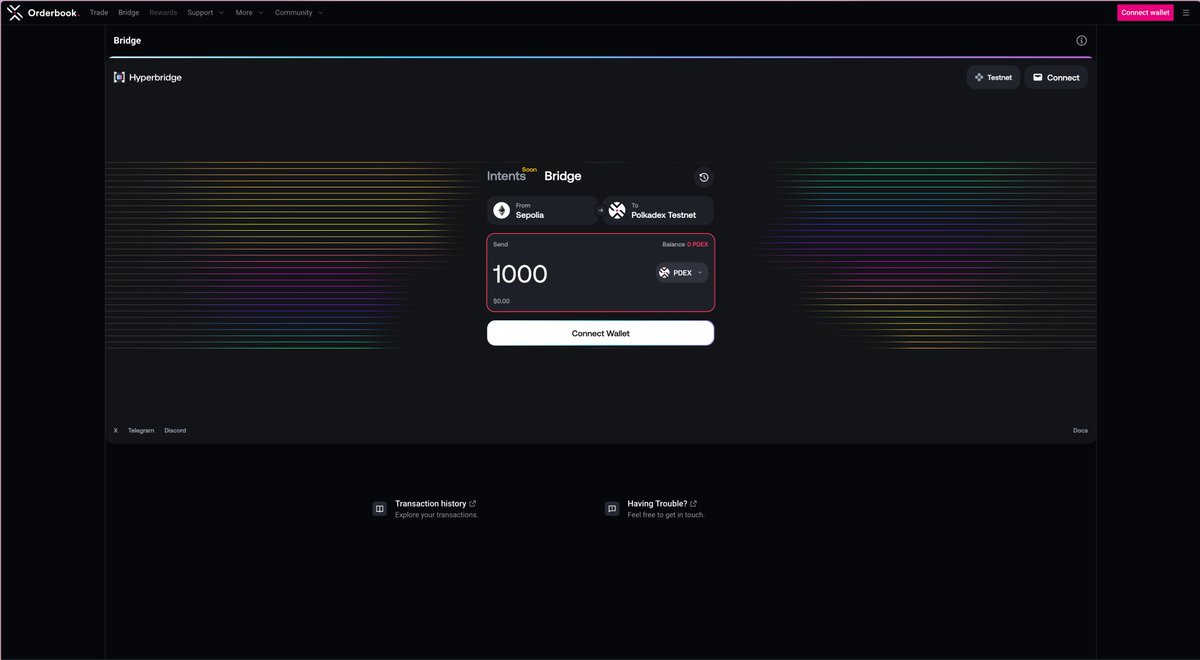Open the Docs link
Image resolution: width=1200 pixels, height=660 pixels.
tap(1080, 430)
